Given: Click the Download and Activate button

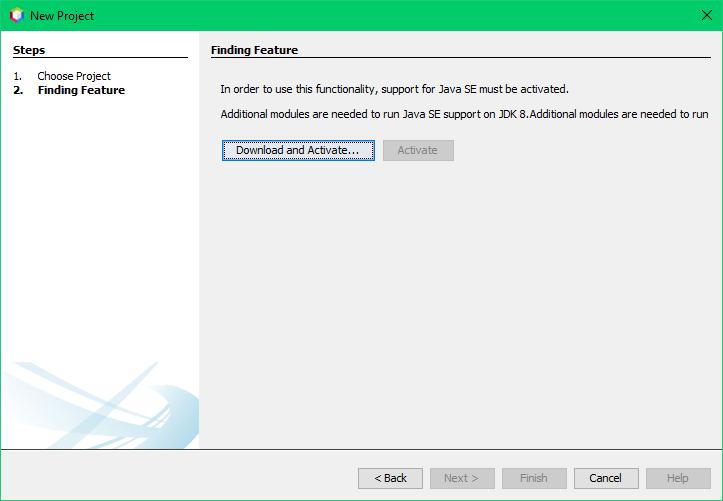Looking at the screenshot, I should (x=298, y=150).
